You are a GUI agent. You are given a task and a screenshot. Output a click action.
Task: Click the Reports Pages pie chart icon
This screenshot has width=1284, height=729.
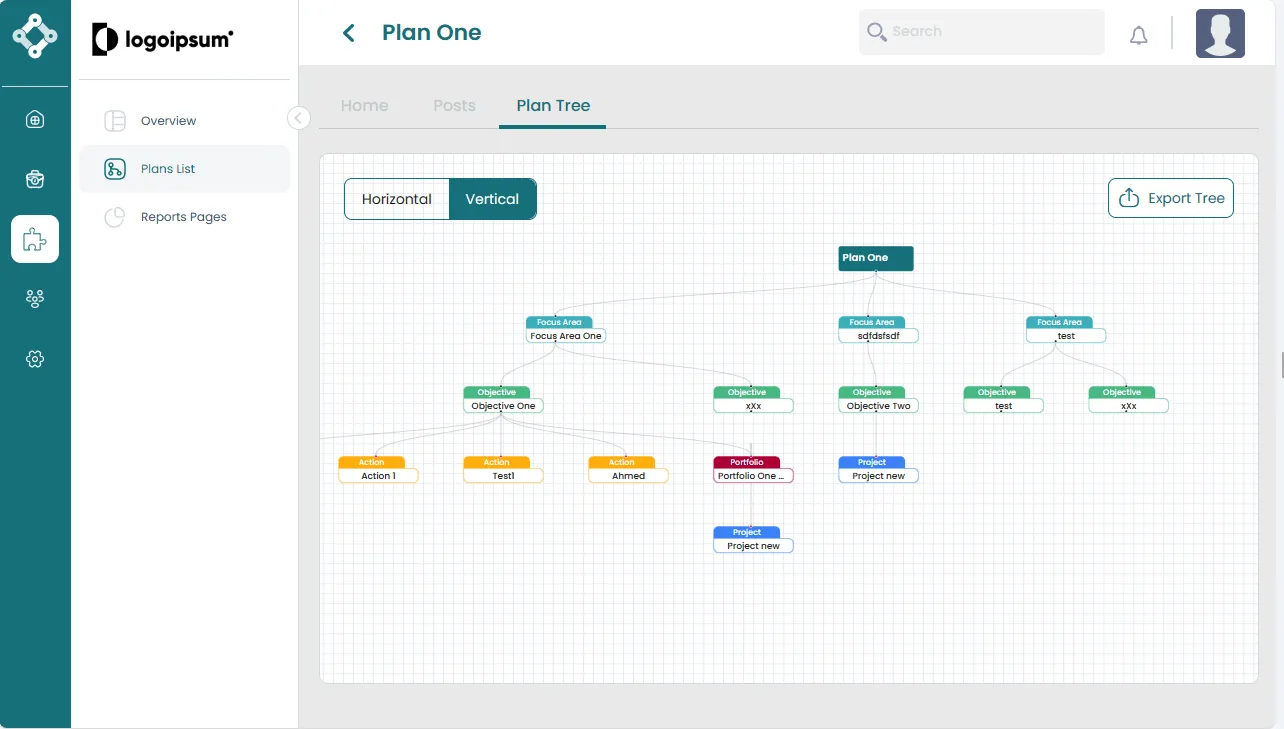(x=115, y=217)
